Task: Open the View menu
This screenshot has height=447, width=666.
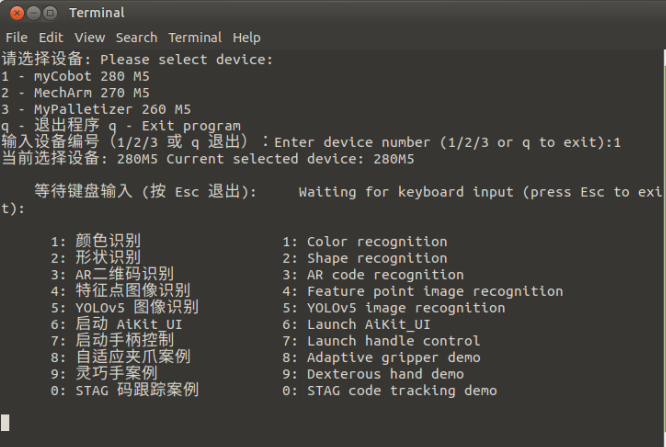Action: [x=89, y=37]
